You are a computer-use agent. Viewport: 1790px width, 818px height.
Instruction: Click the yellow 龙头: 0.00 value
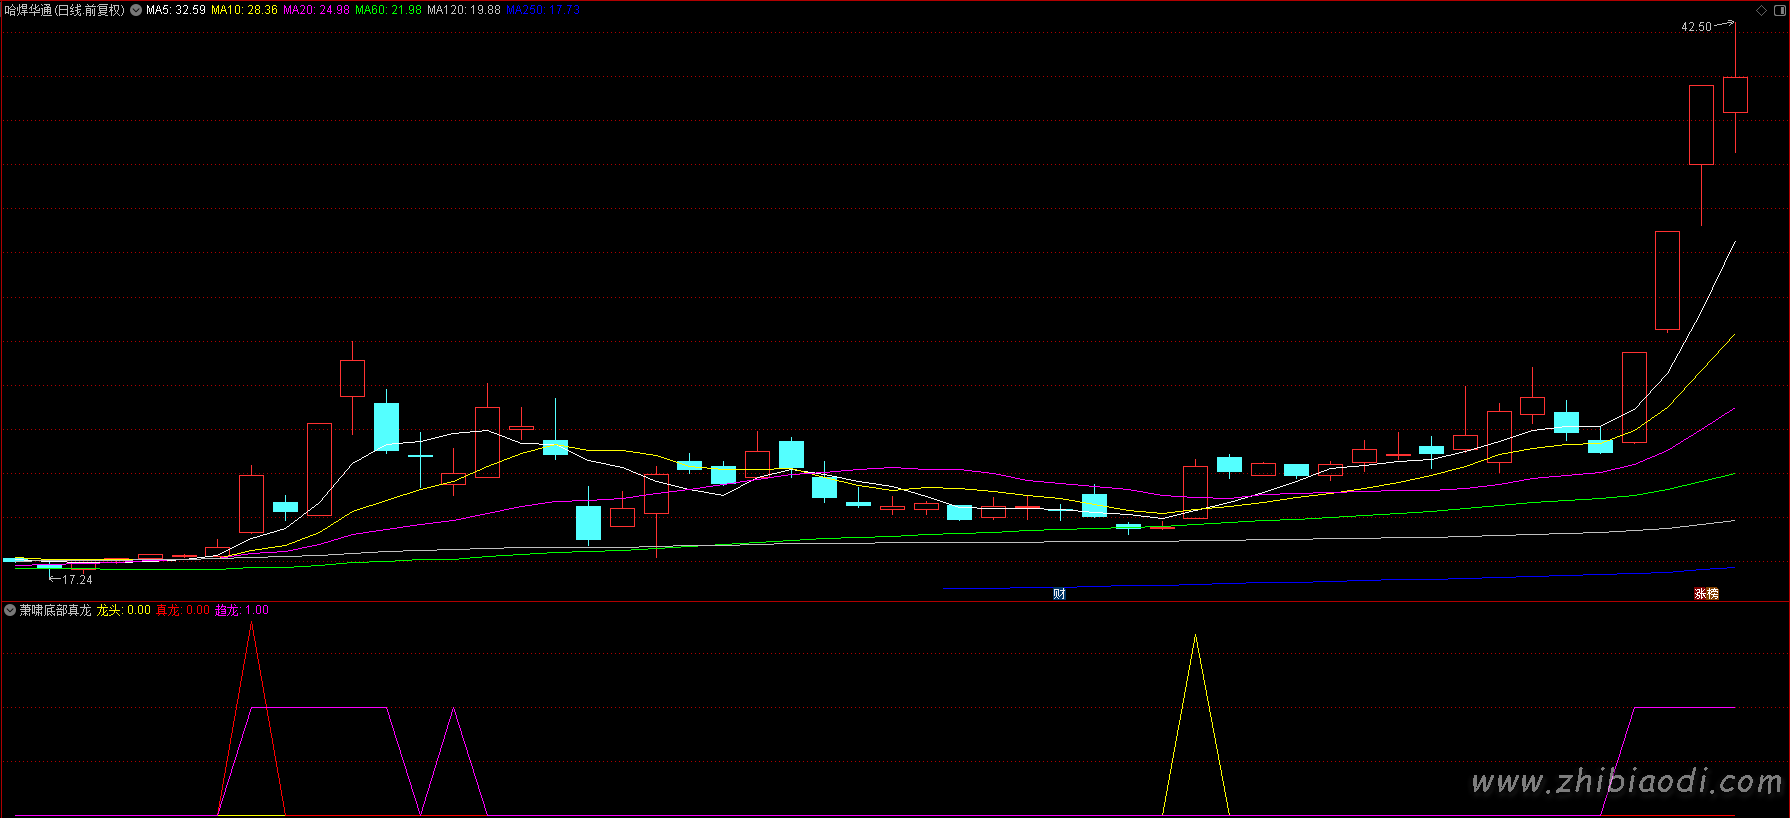coord(123,610)
